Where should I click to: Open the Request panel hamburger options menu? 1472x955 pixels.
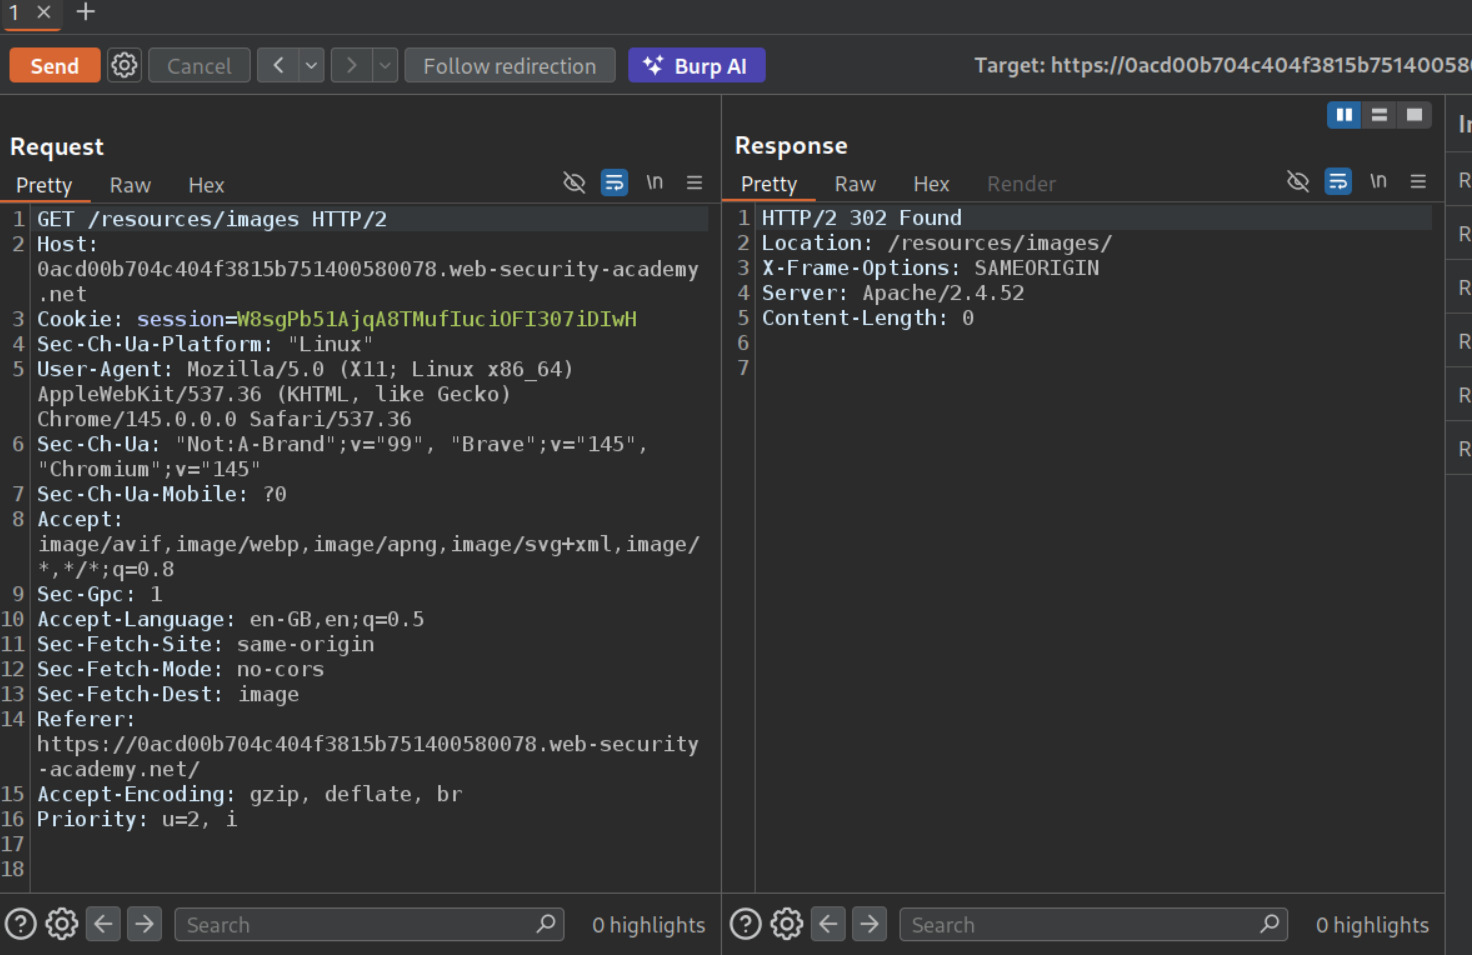[694, 183]
